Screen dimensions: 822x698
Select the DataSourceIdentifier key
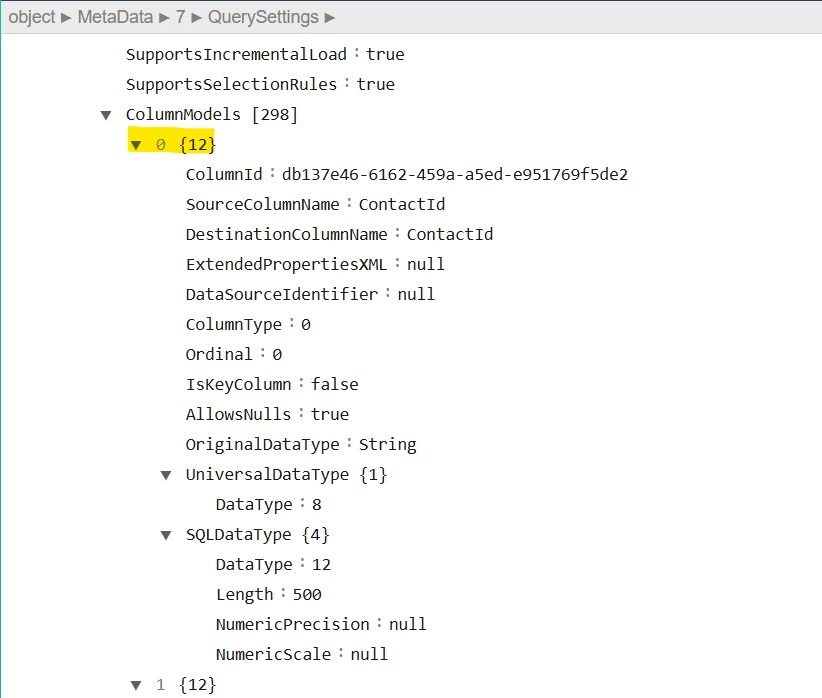pyautogui.click(x=282, y=294)
